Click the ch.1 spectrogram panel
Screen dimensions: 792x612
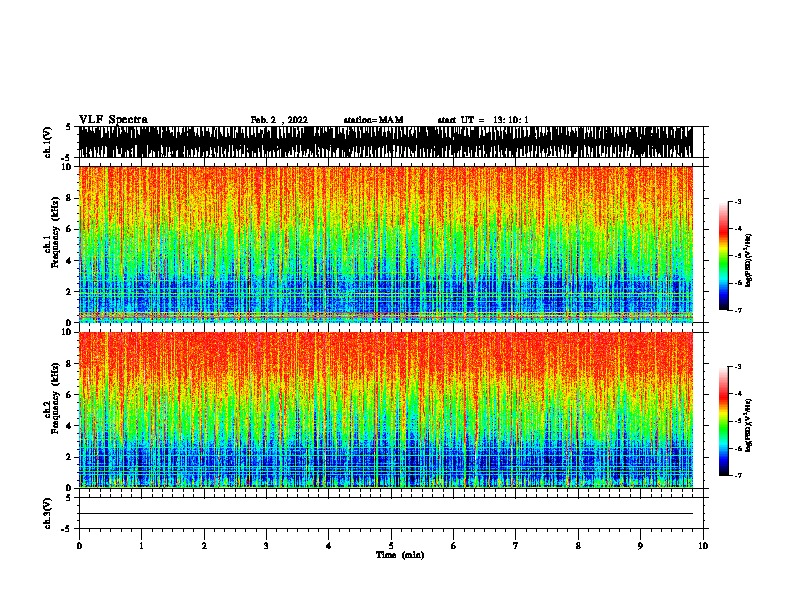pyautogui.click(x=385, y=244)
